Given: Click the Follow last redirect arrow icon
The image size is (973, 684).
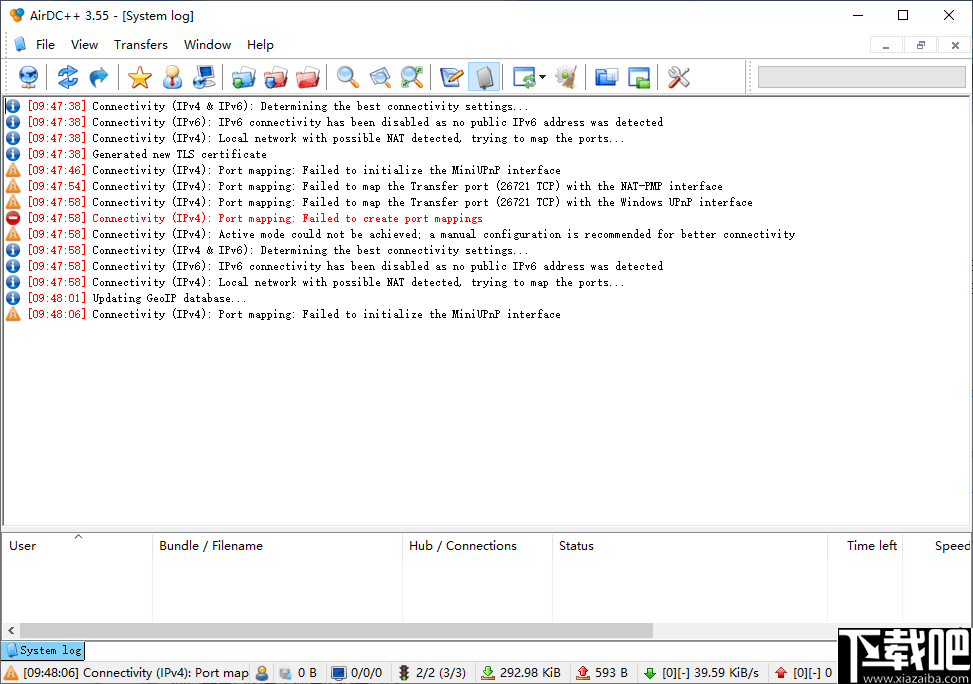Looking at the screenshot, I should (99, 78).
